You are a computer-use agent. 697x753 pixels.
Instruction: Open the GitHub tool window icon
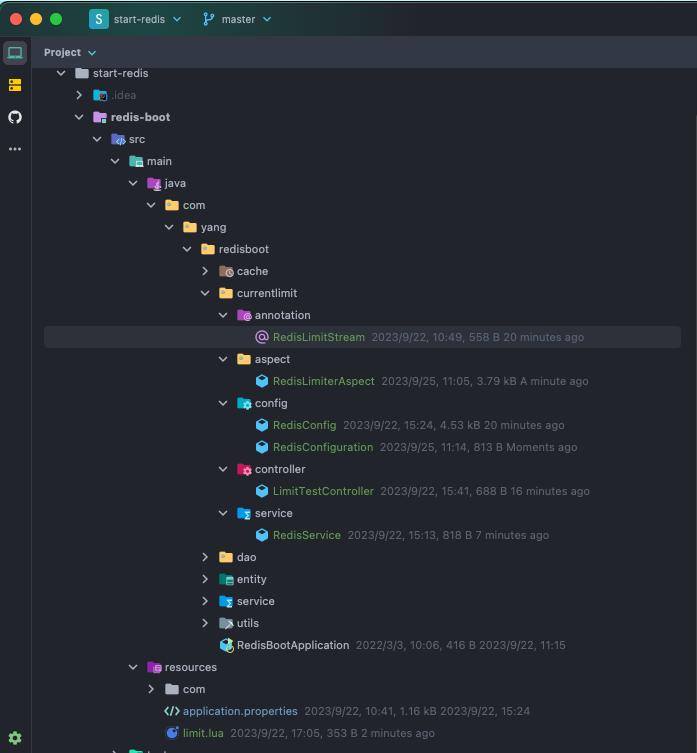coord(15,117)
